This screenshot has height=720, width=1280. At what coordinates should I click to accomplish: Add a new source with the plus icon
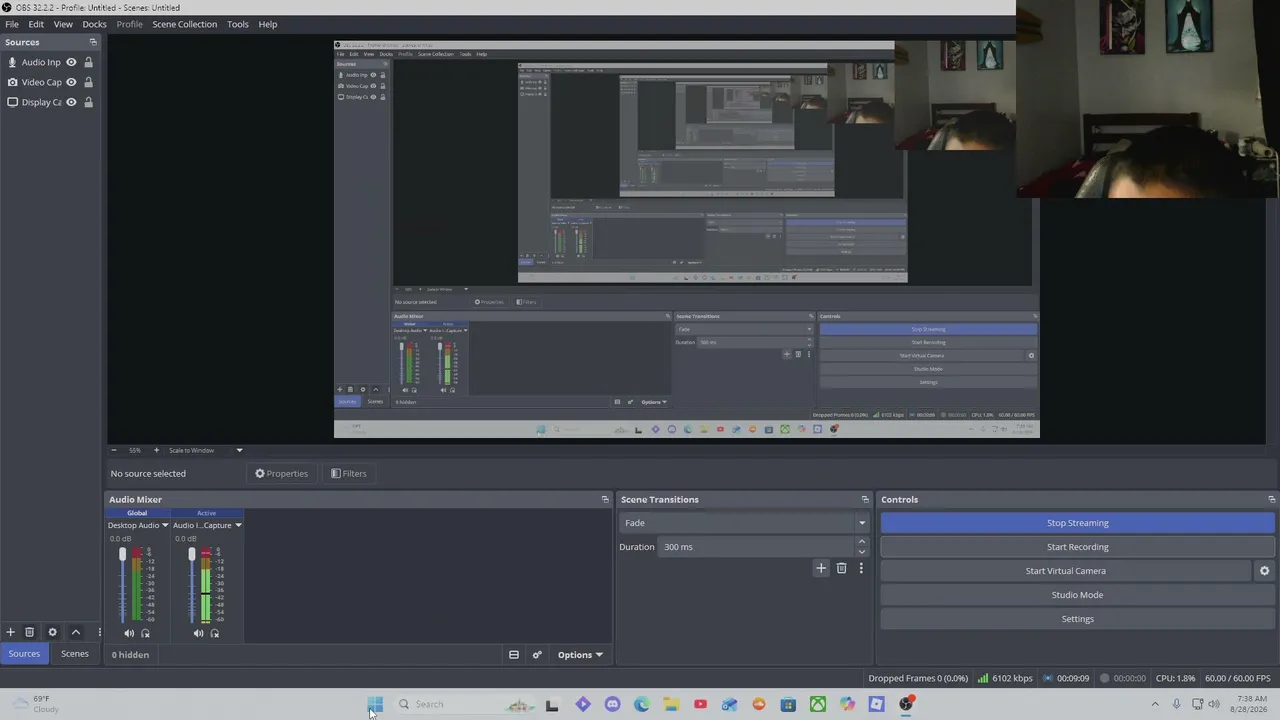[x=10, y=632]
